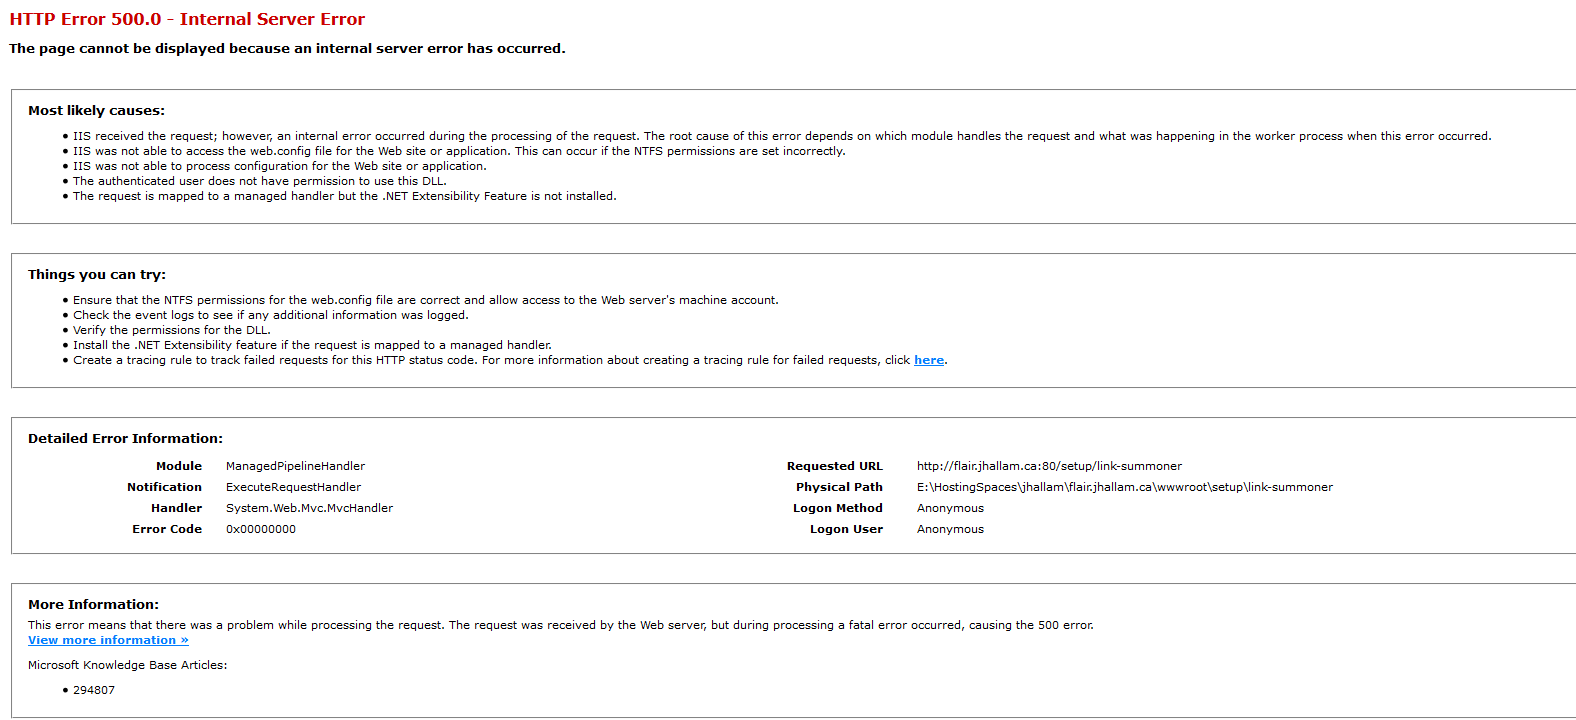Click the requested URL flair.jhallam.ca text
Image resolution: width=1576 pixels, height=720 pixels.
click(1049, 466)
